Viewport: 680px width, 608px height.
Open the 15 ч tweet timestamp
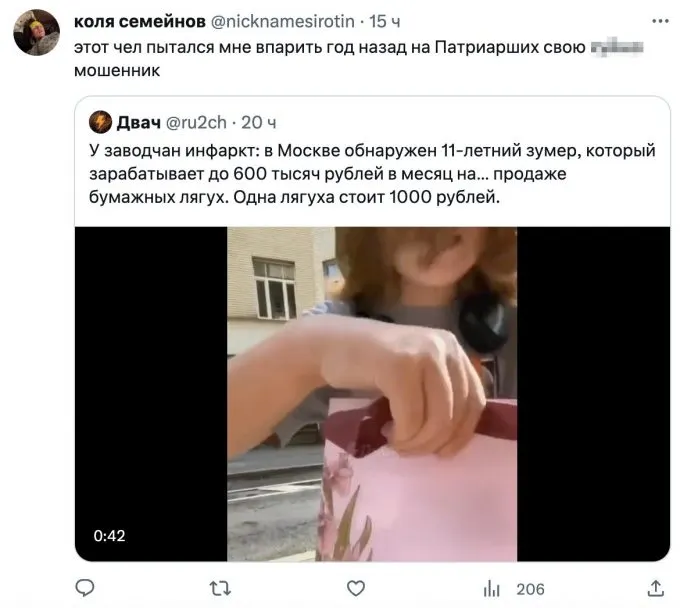pos(385,21)
